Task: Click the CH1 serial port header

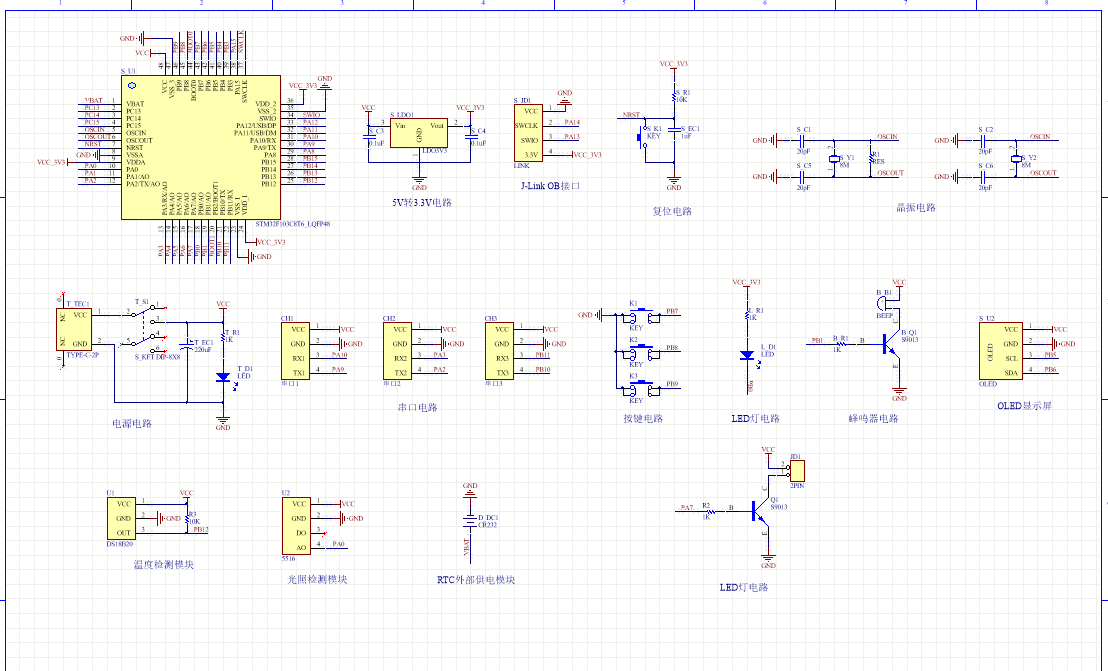Action: click(x=296, y=350)
